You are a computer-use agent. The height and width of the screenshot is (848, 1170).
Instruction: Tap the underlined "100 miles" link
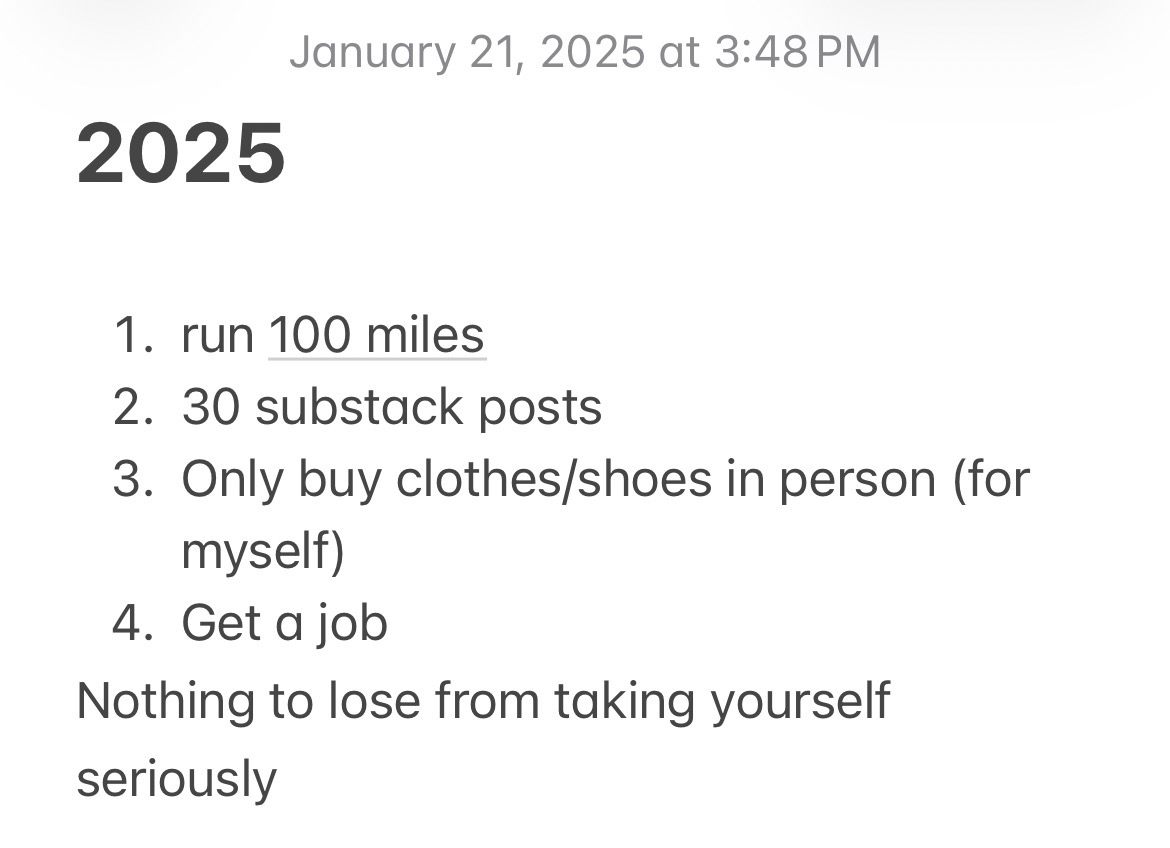coord(377,335)
